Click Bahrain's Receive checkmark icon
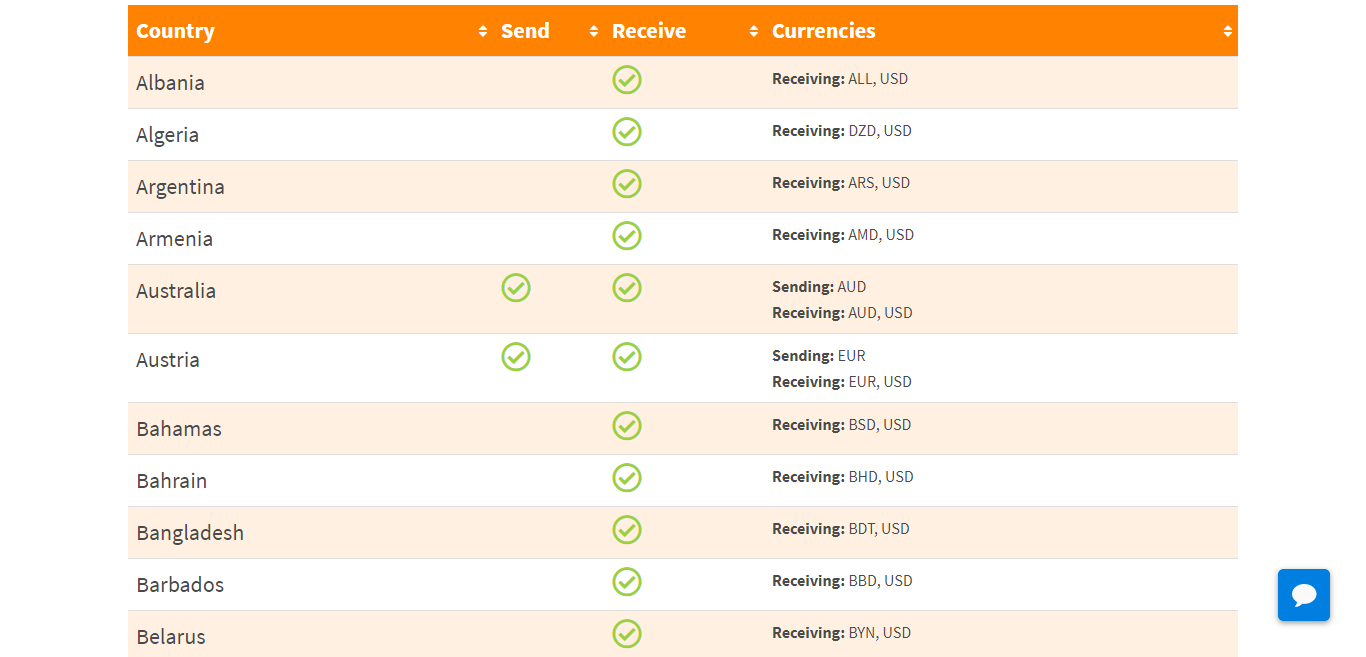The height and width of the screenshot is (657, 1366). click(x=627, y=478)
